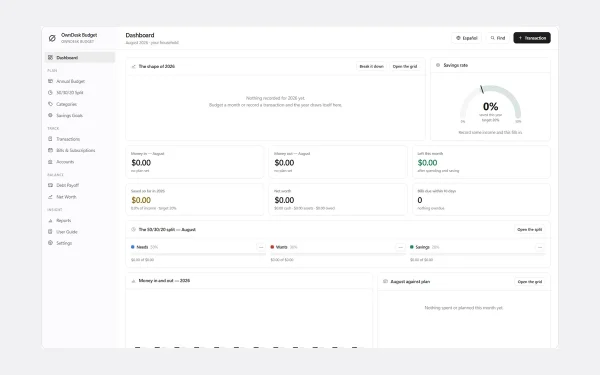Viewport: 600px width, 375px height.
Task: Click Open the grid in August against plan
Action: click(530, 282)
